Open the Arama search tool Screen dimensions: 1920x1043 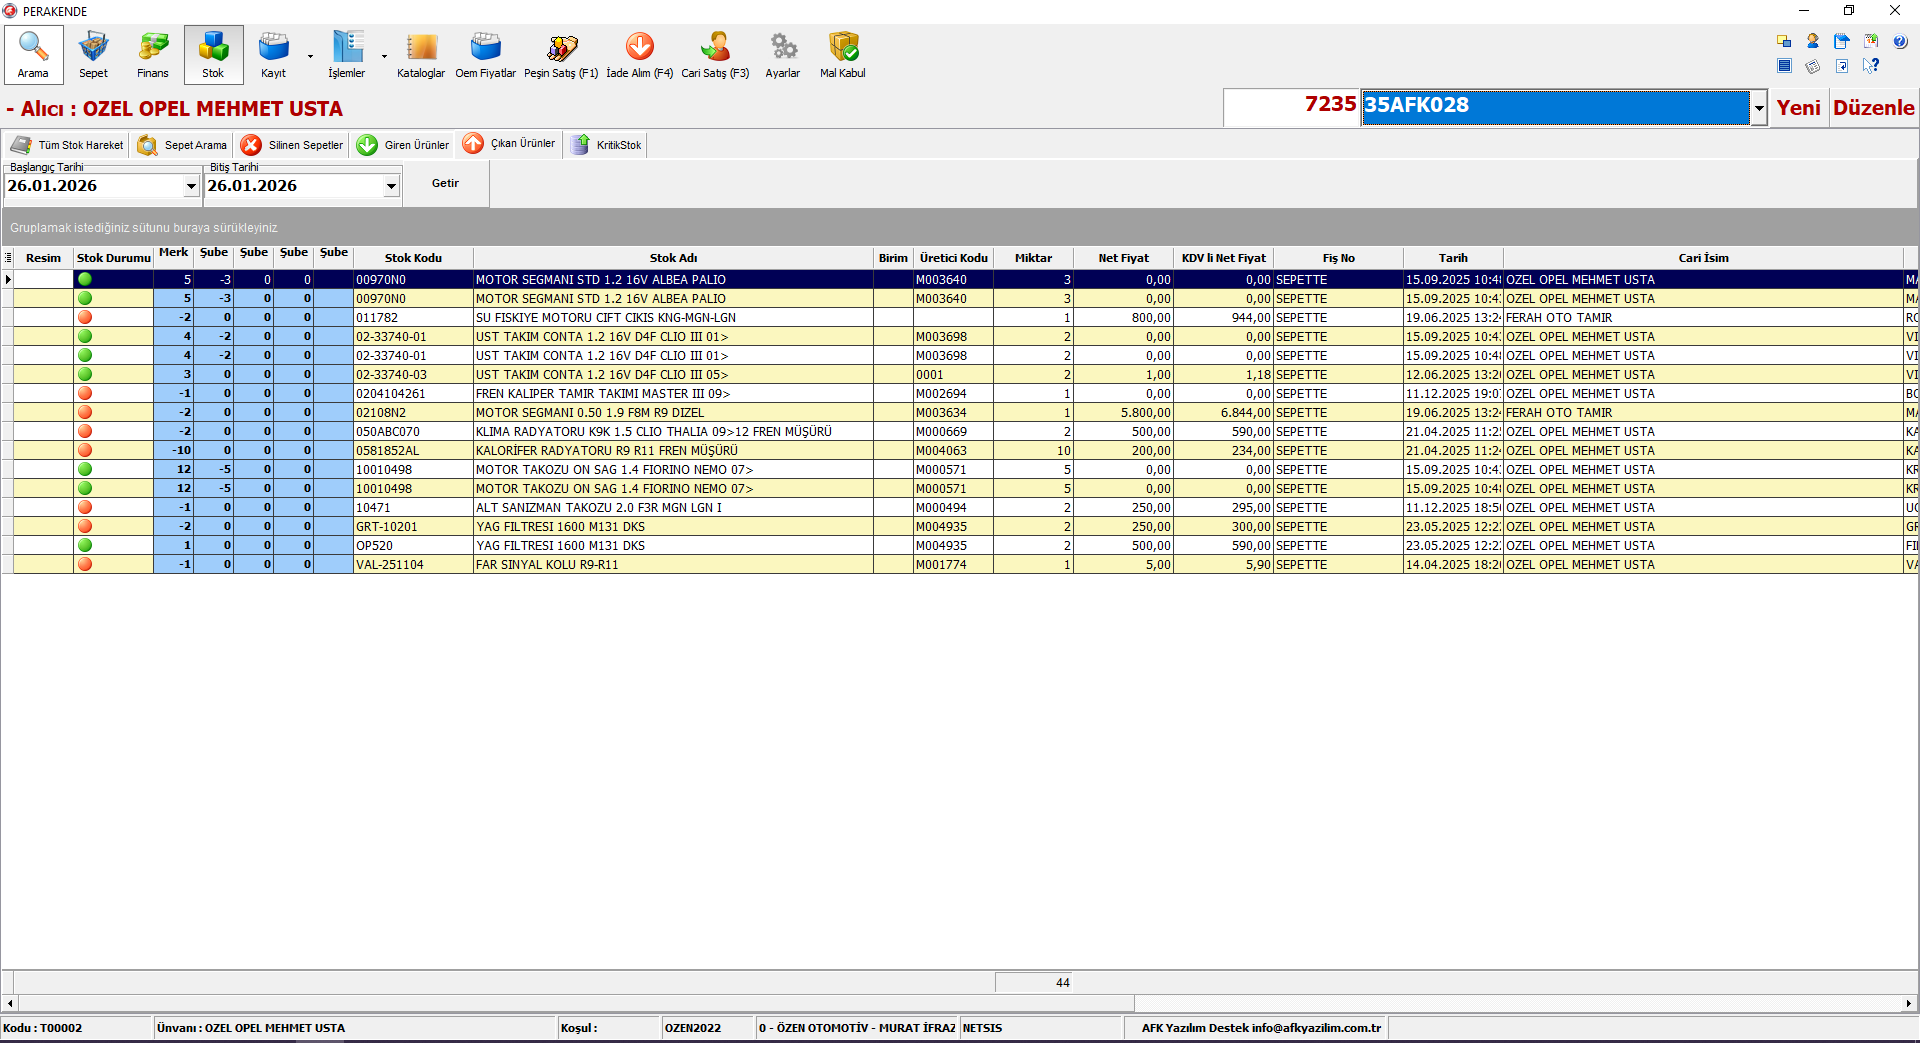[x=33, y=54]
